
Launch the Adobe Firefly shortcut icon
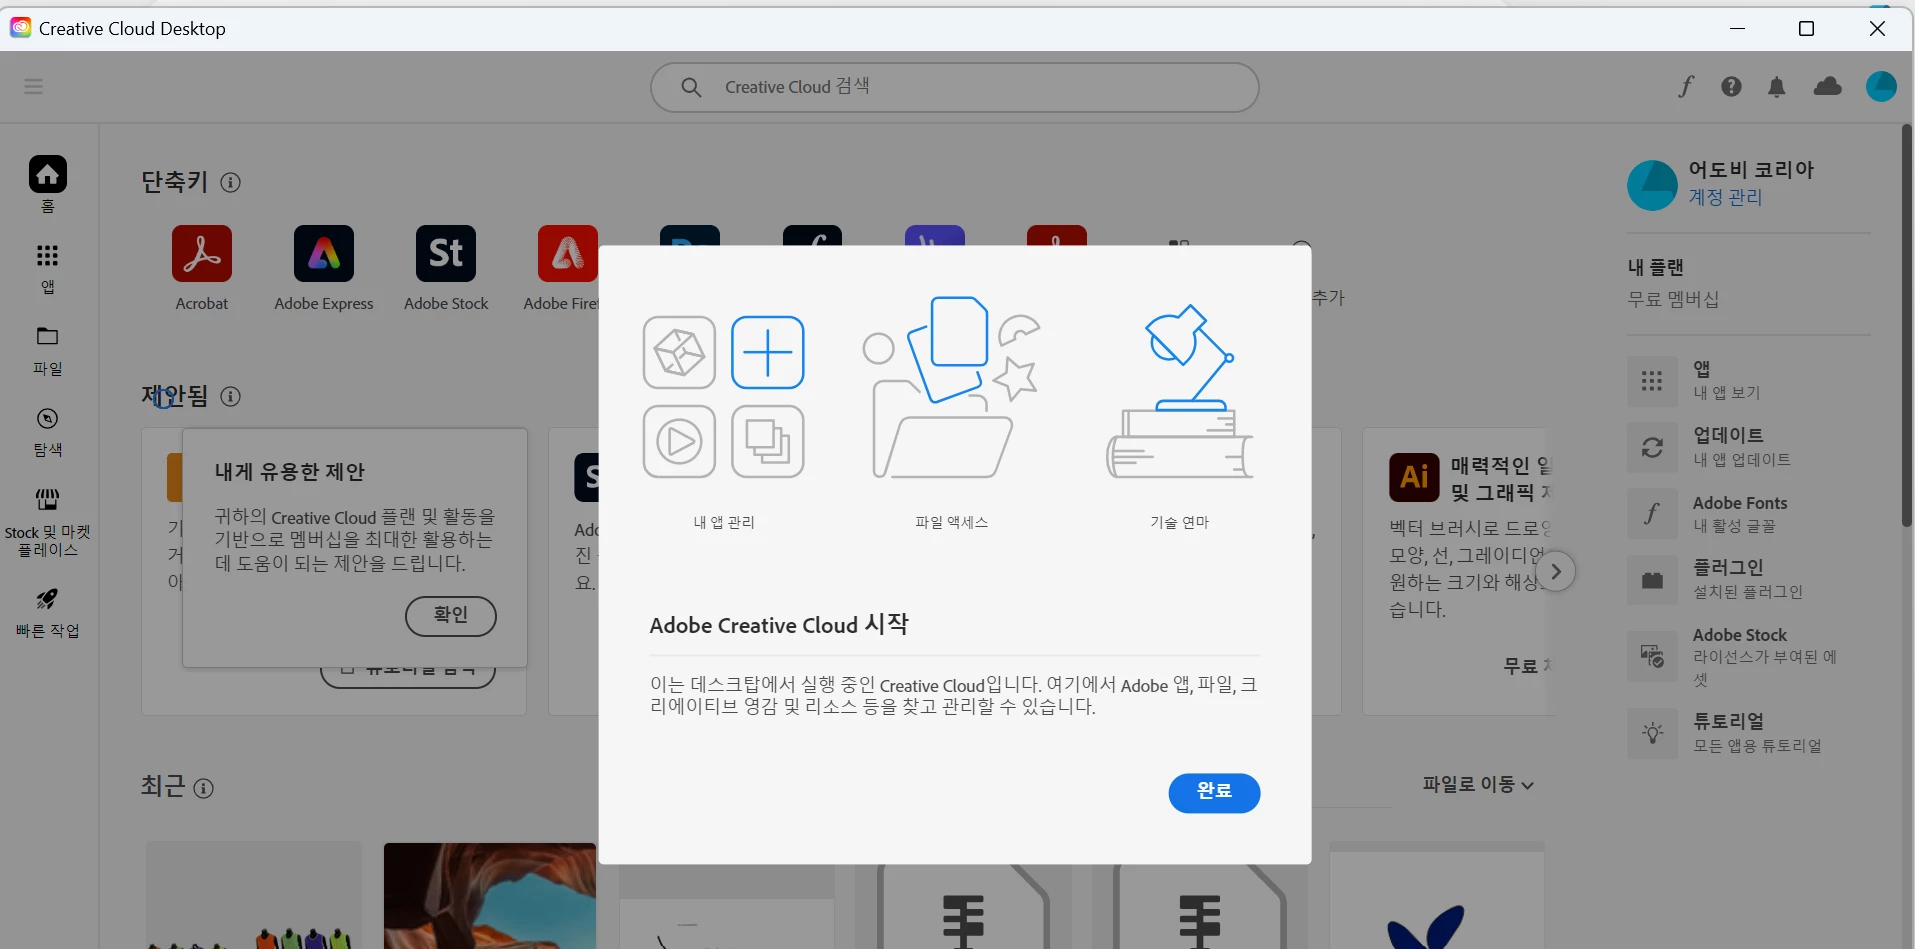point(568,254)
